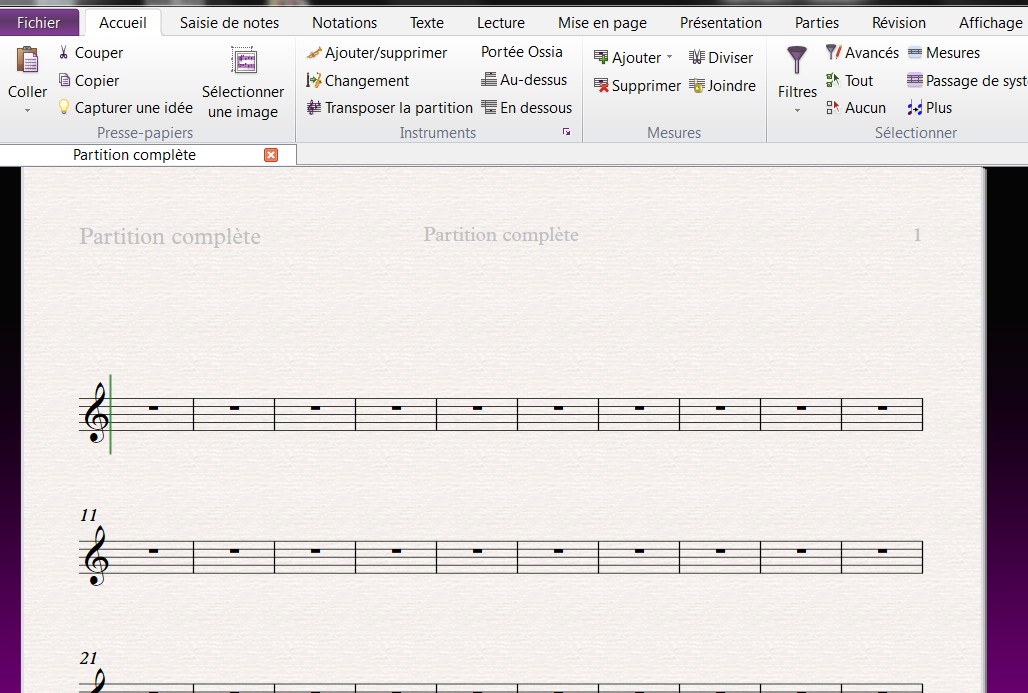Select the Changement d'instrument icon

pos(314,80)
